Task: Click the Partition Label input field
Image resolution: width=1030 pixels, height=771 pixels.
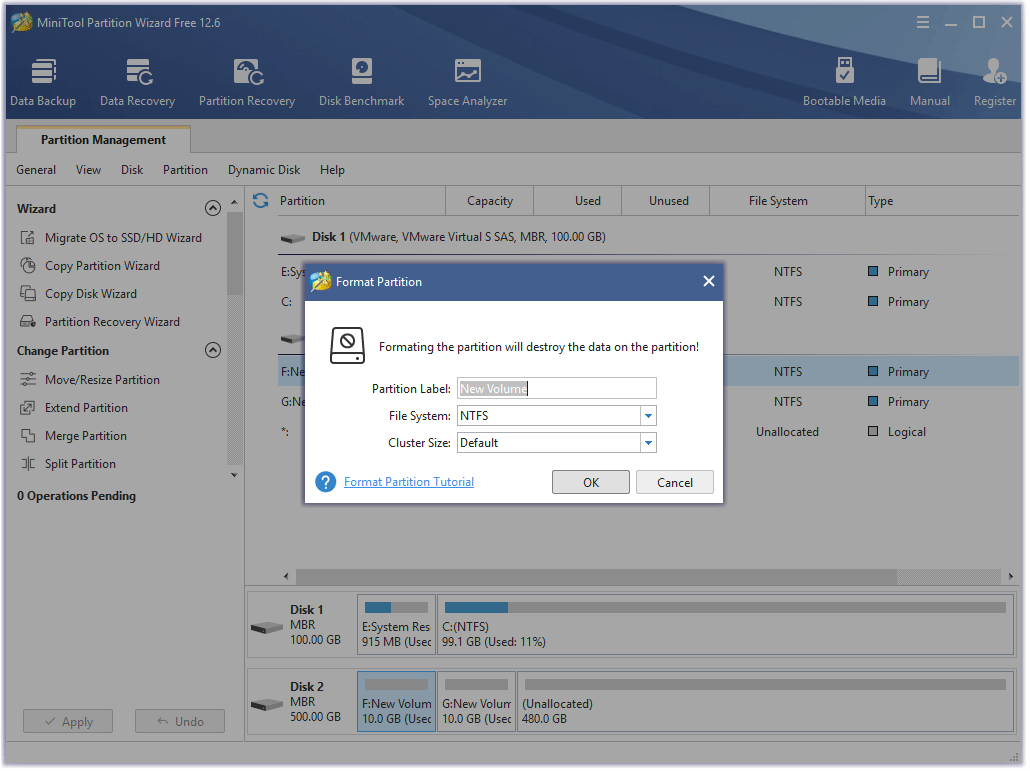Action: tap(556, 389)
